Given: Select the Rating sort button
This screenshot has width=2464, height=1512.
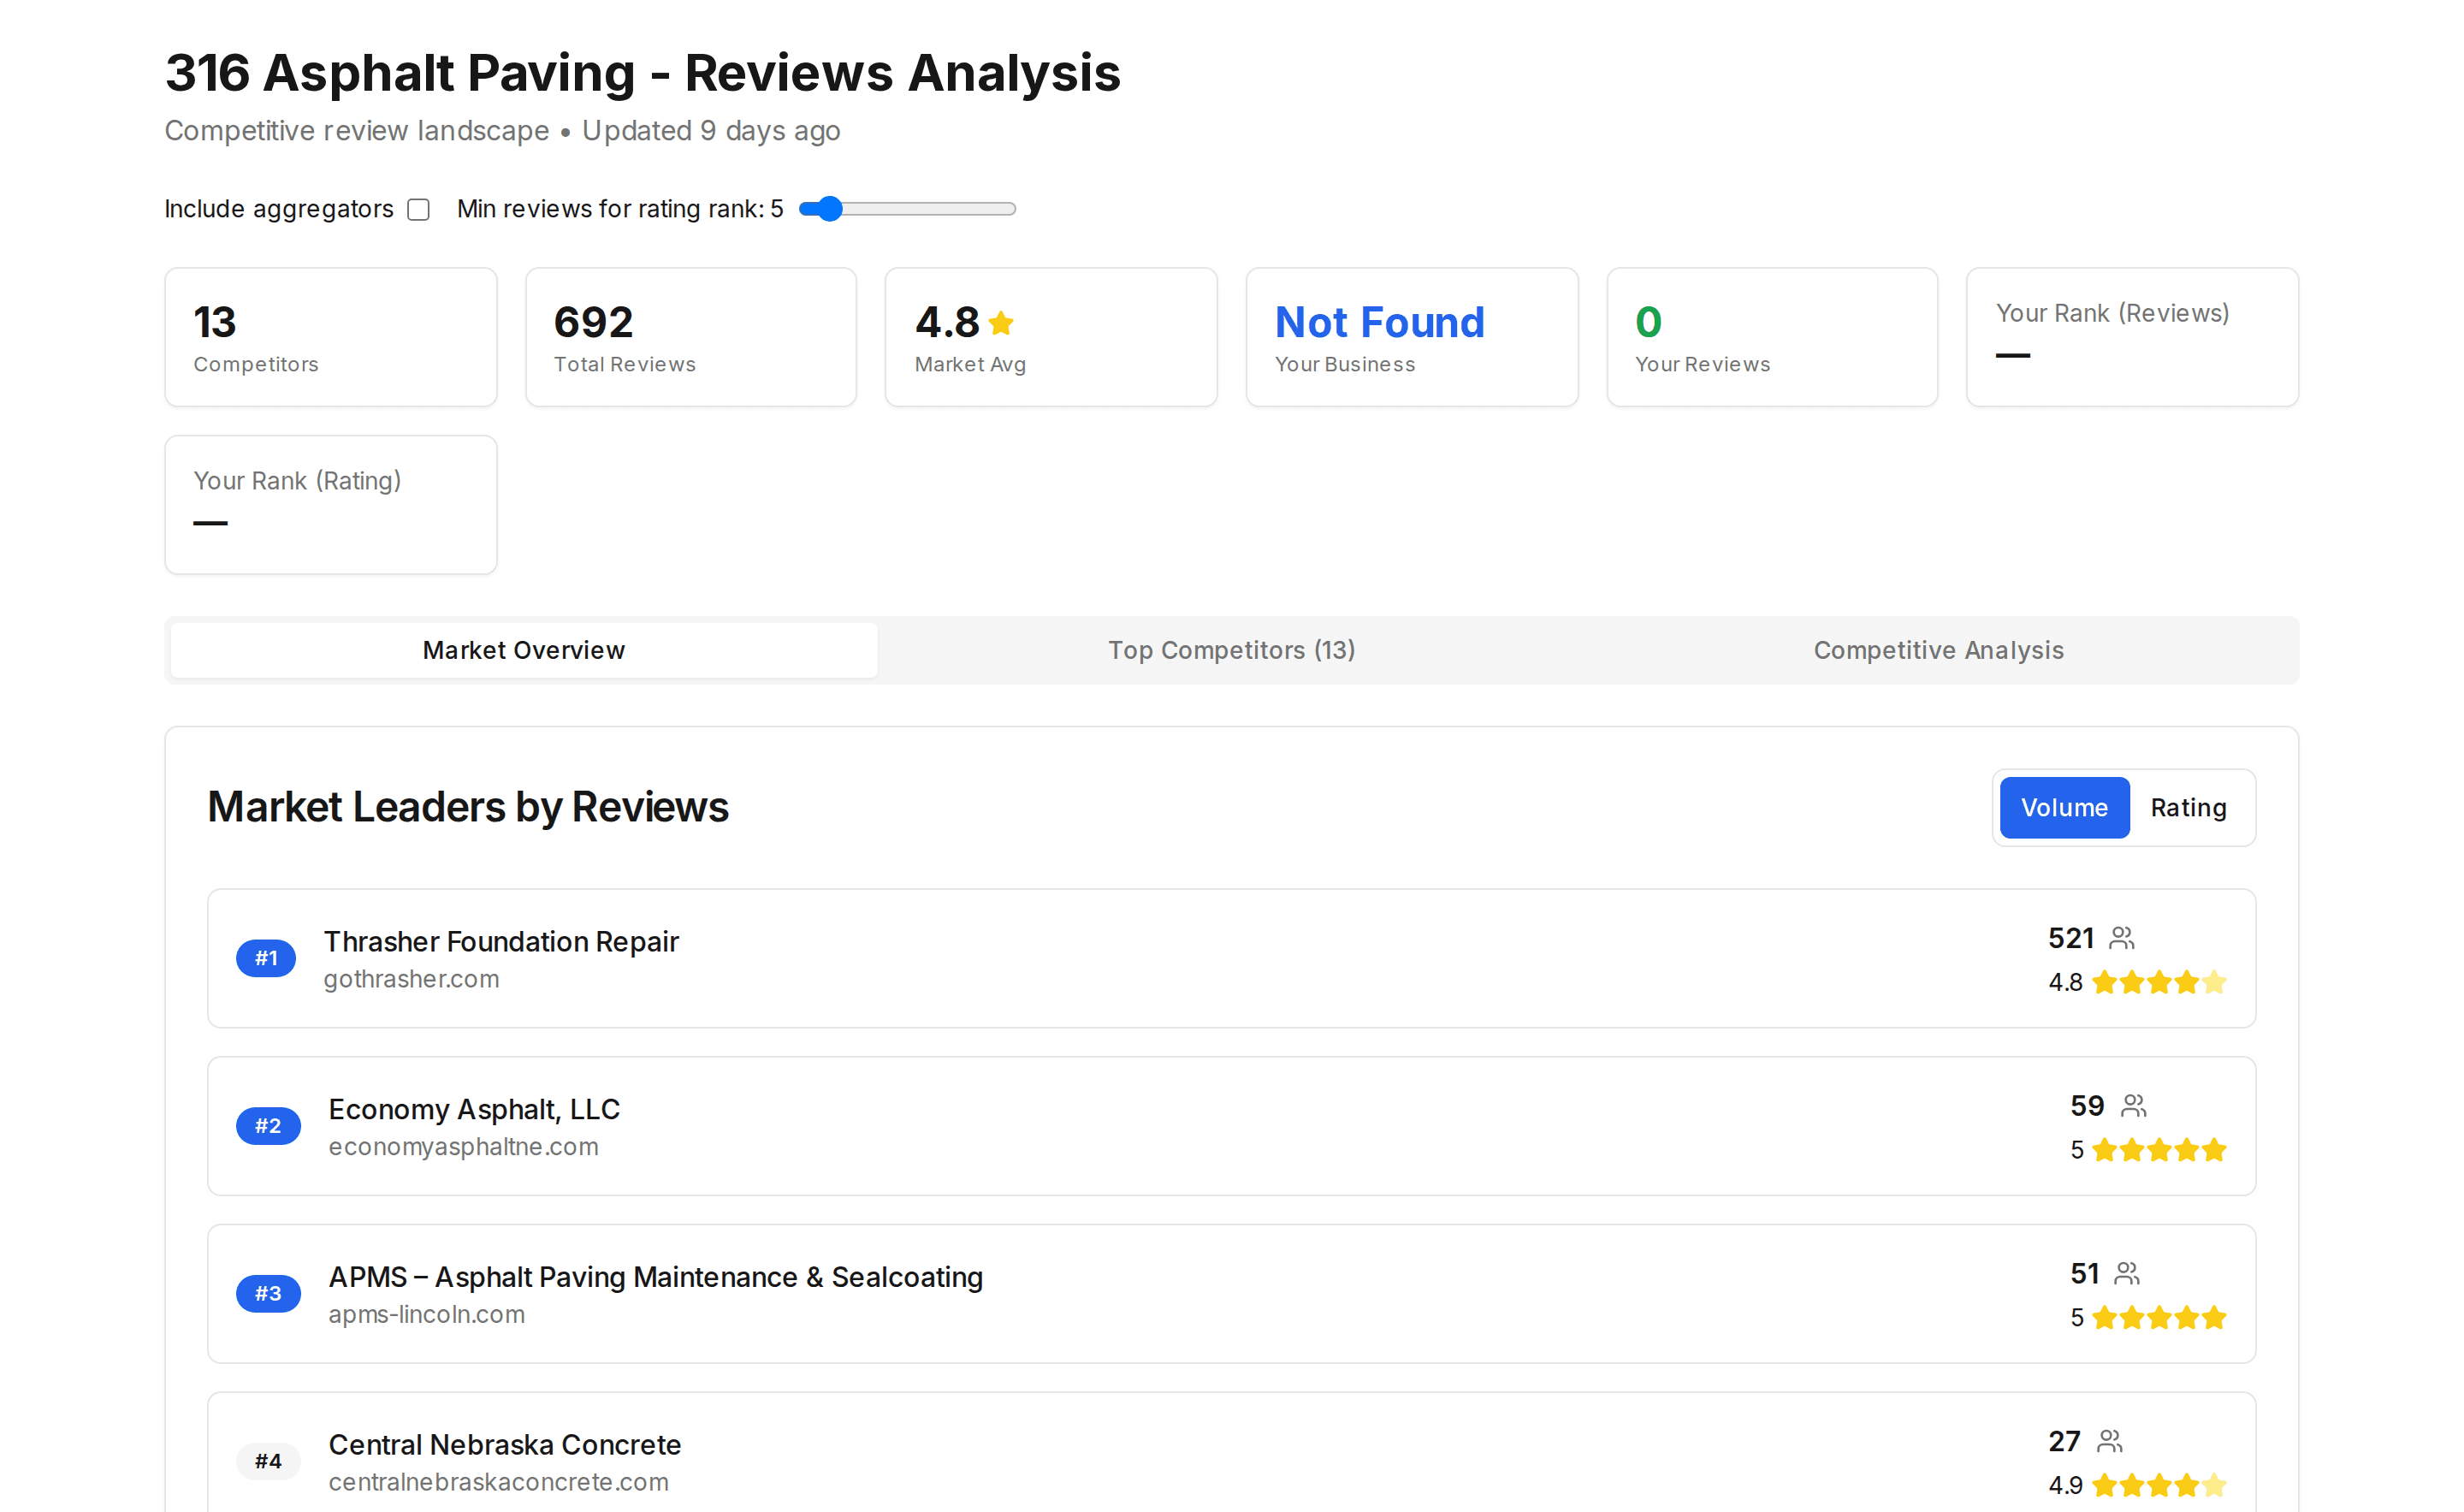Looking at the screenshot, I should 2188,807.
